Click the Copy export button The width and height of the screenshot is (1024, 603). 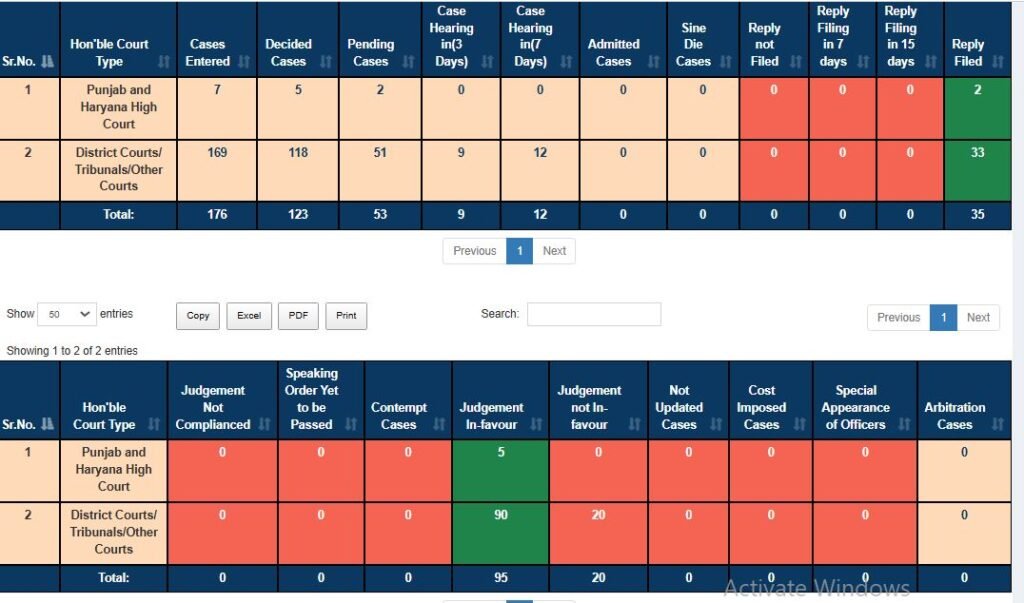coord(198,316)
